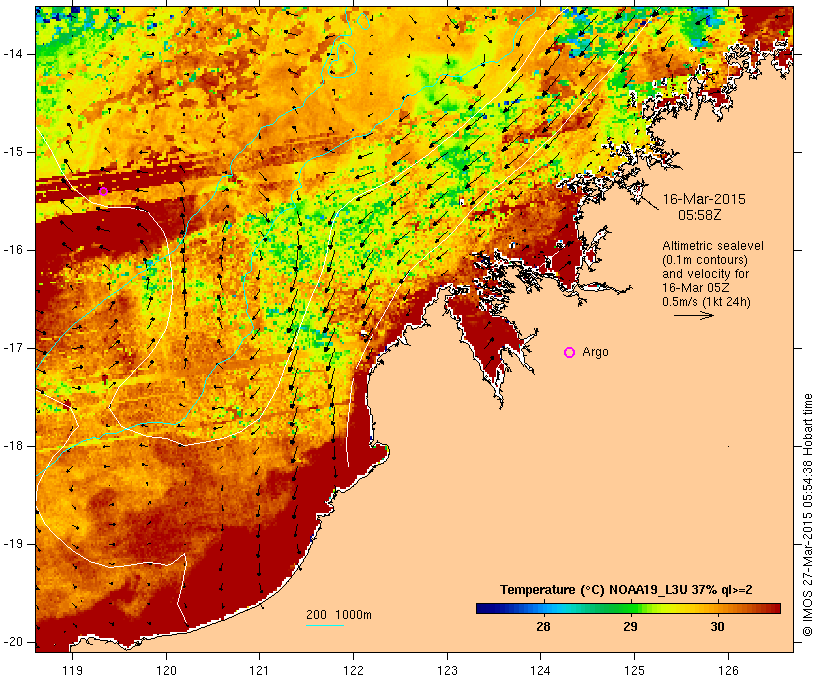The image size is (820, 680).
Task: Click the cyan 200m contour legend line
Action: click(x=325, y=625)
